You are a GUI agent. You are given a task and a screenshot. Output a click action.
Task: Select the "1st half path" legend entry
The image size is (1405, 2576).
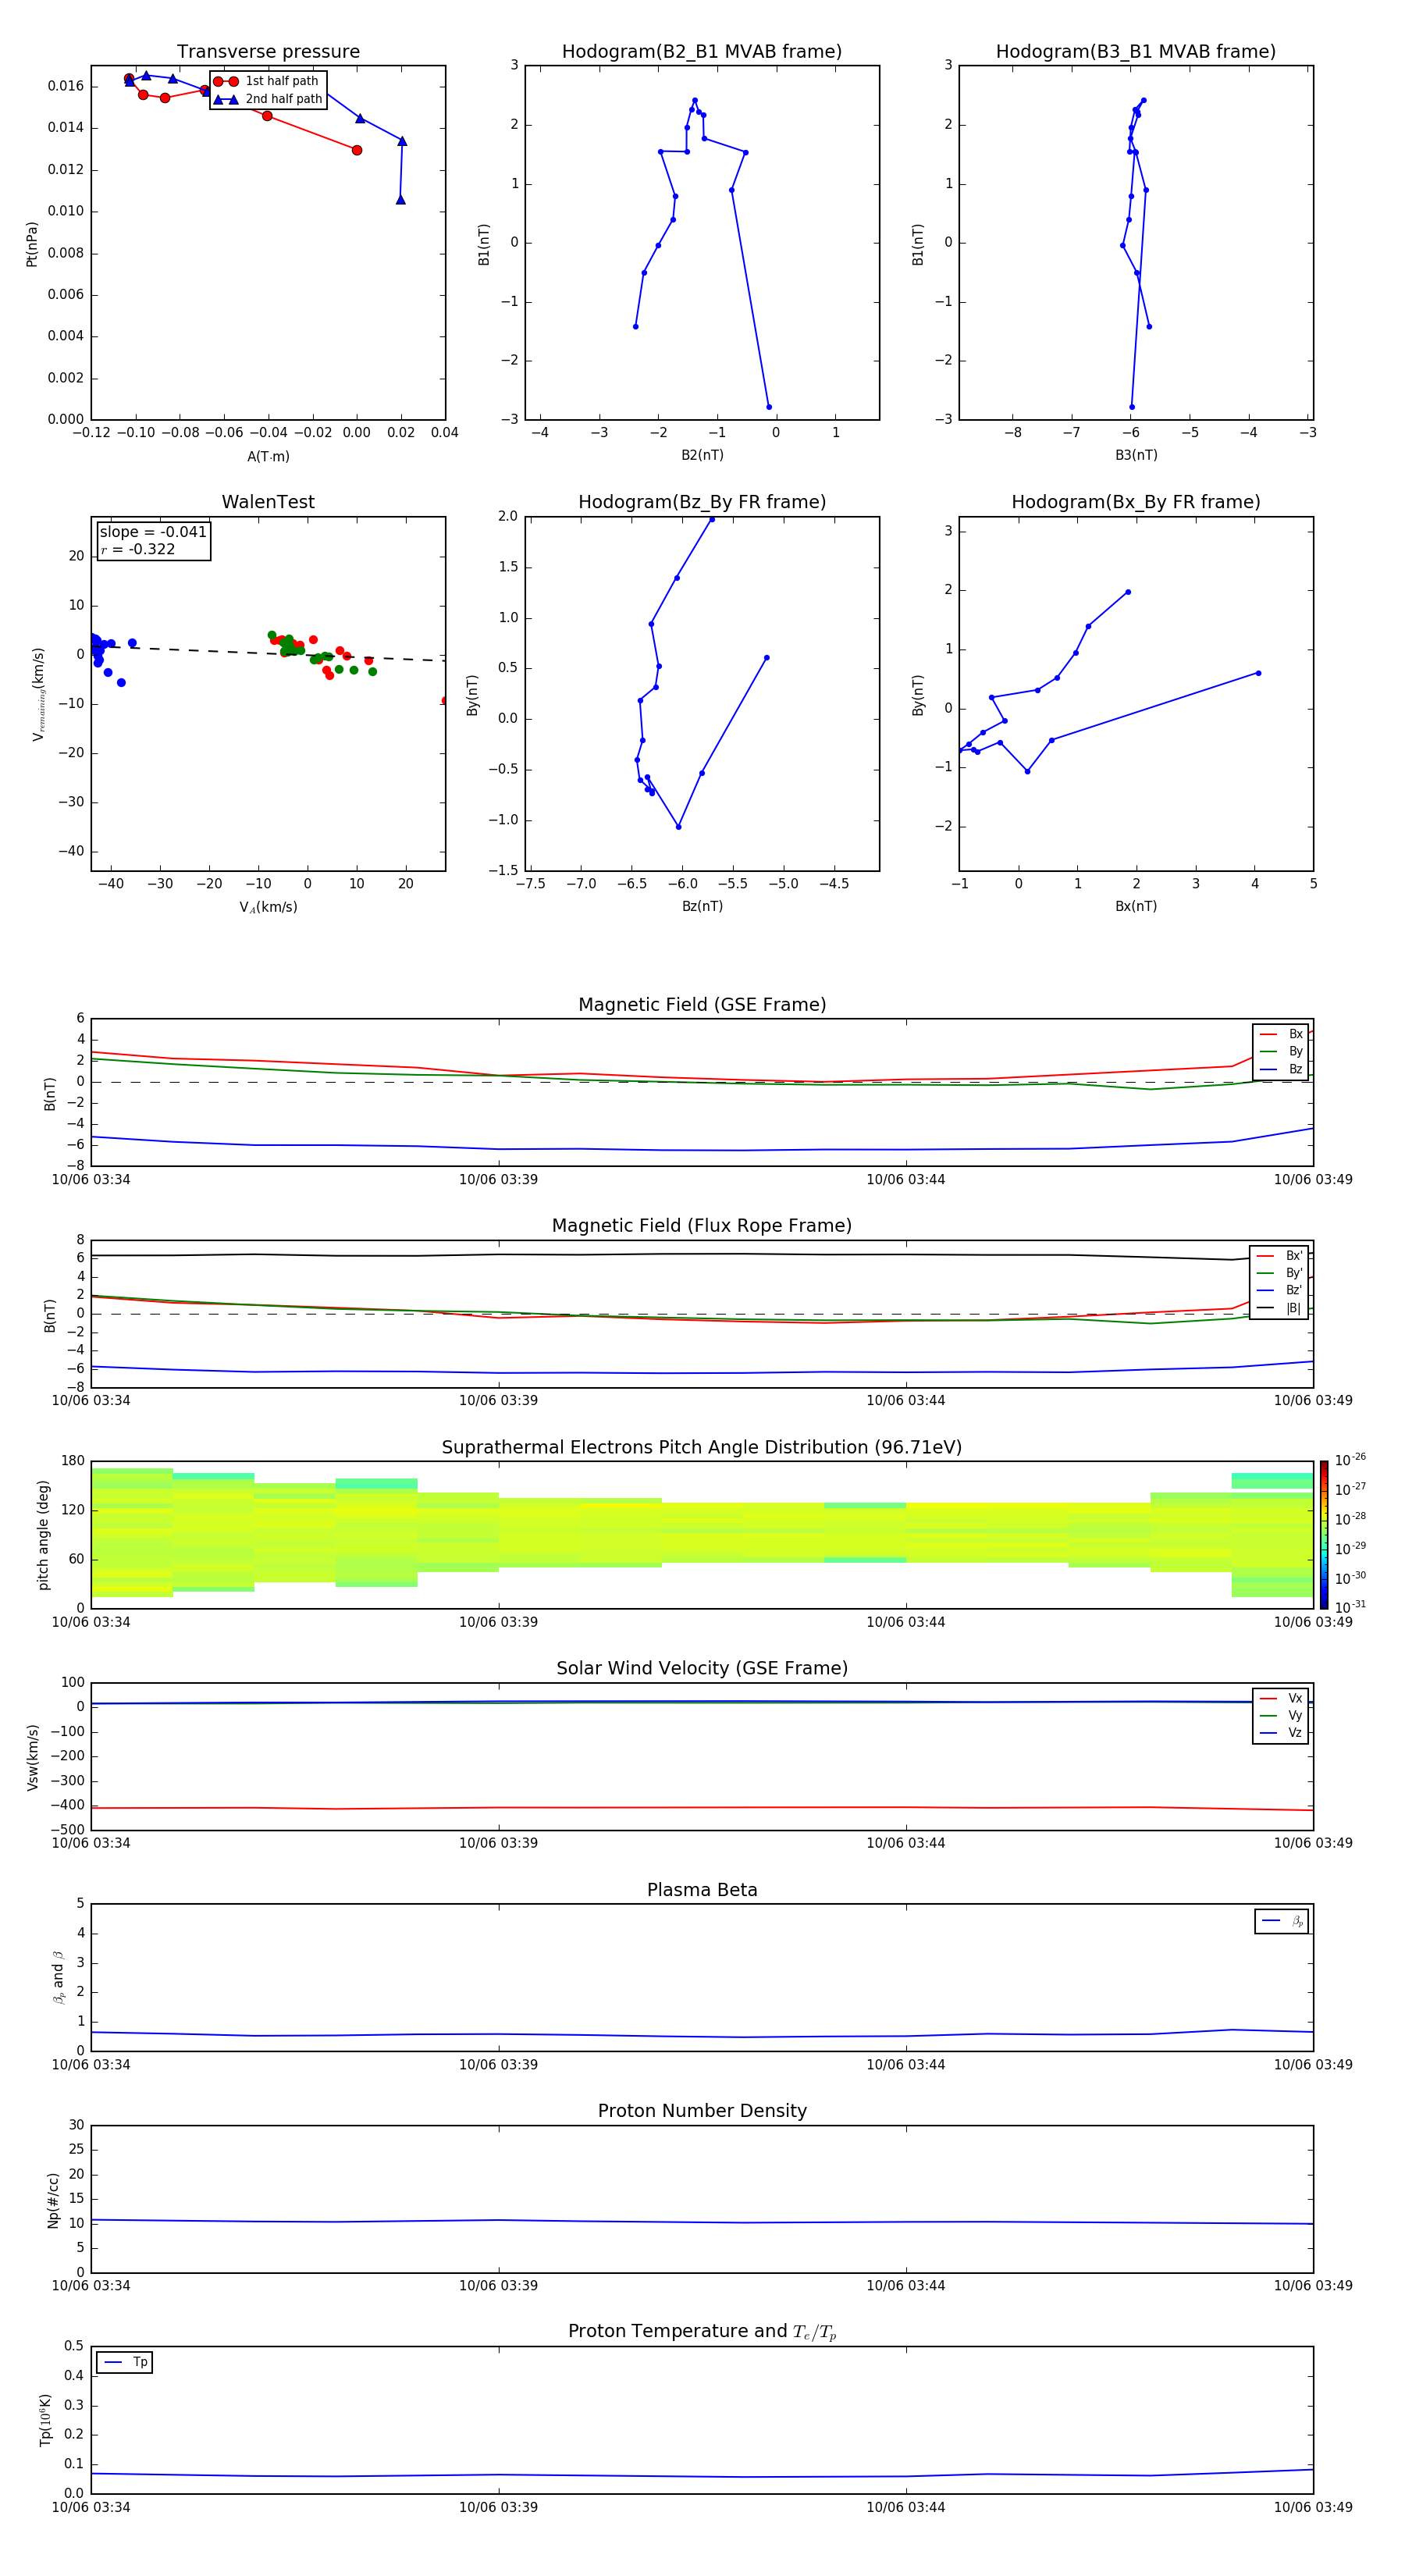click(x=267, y=81)
